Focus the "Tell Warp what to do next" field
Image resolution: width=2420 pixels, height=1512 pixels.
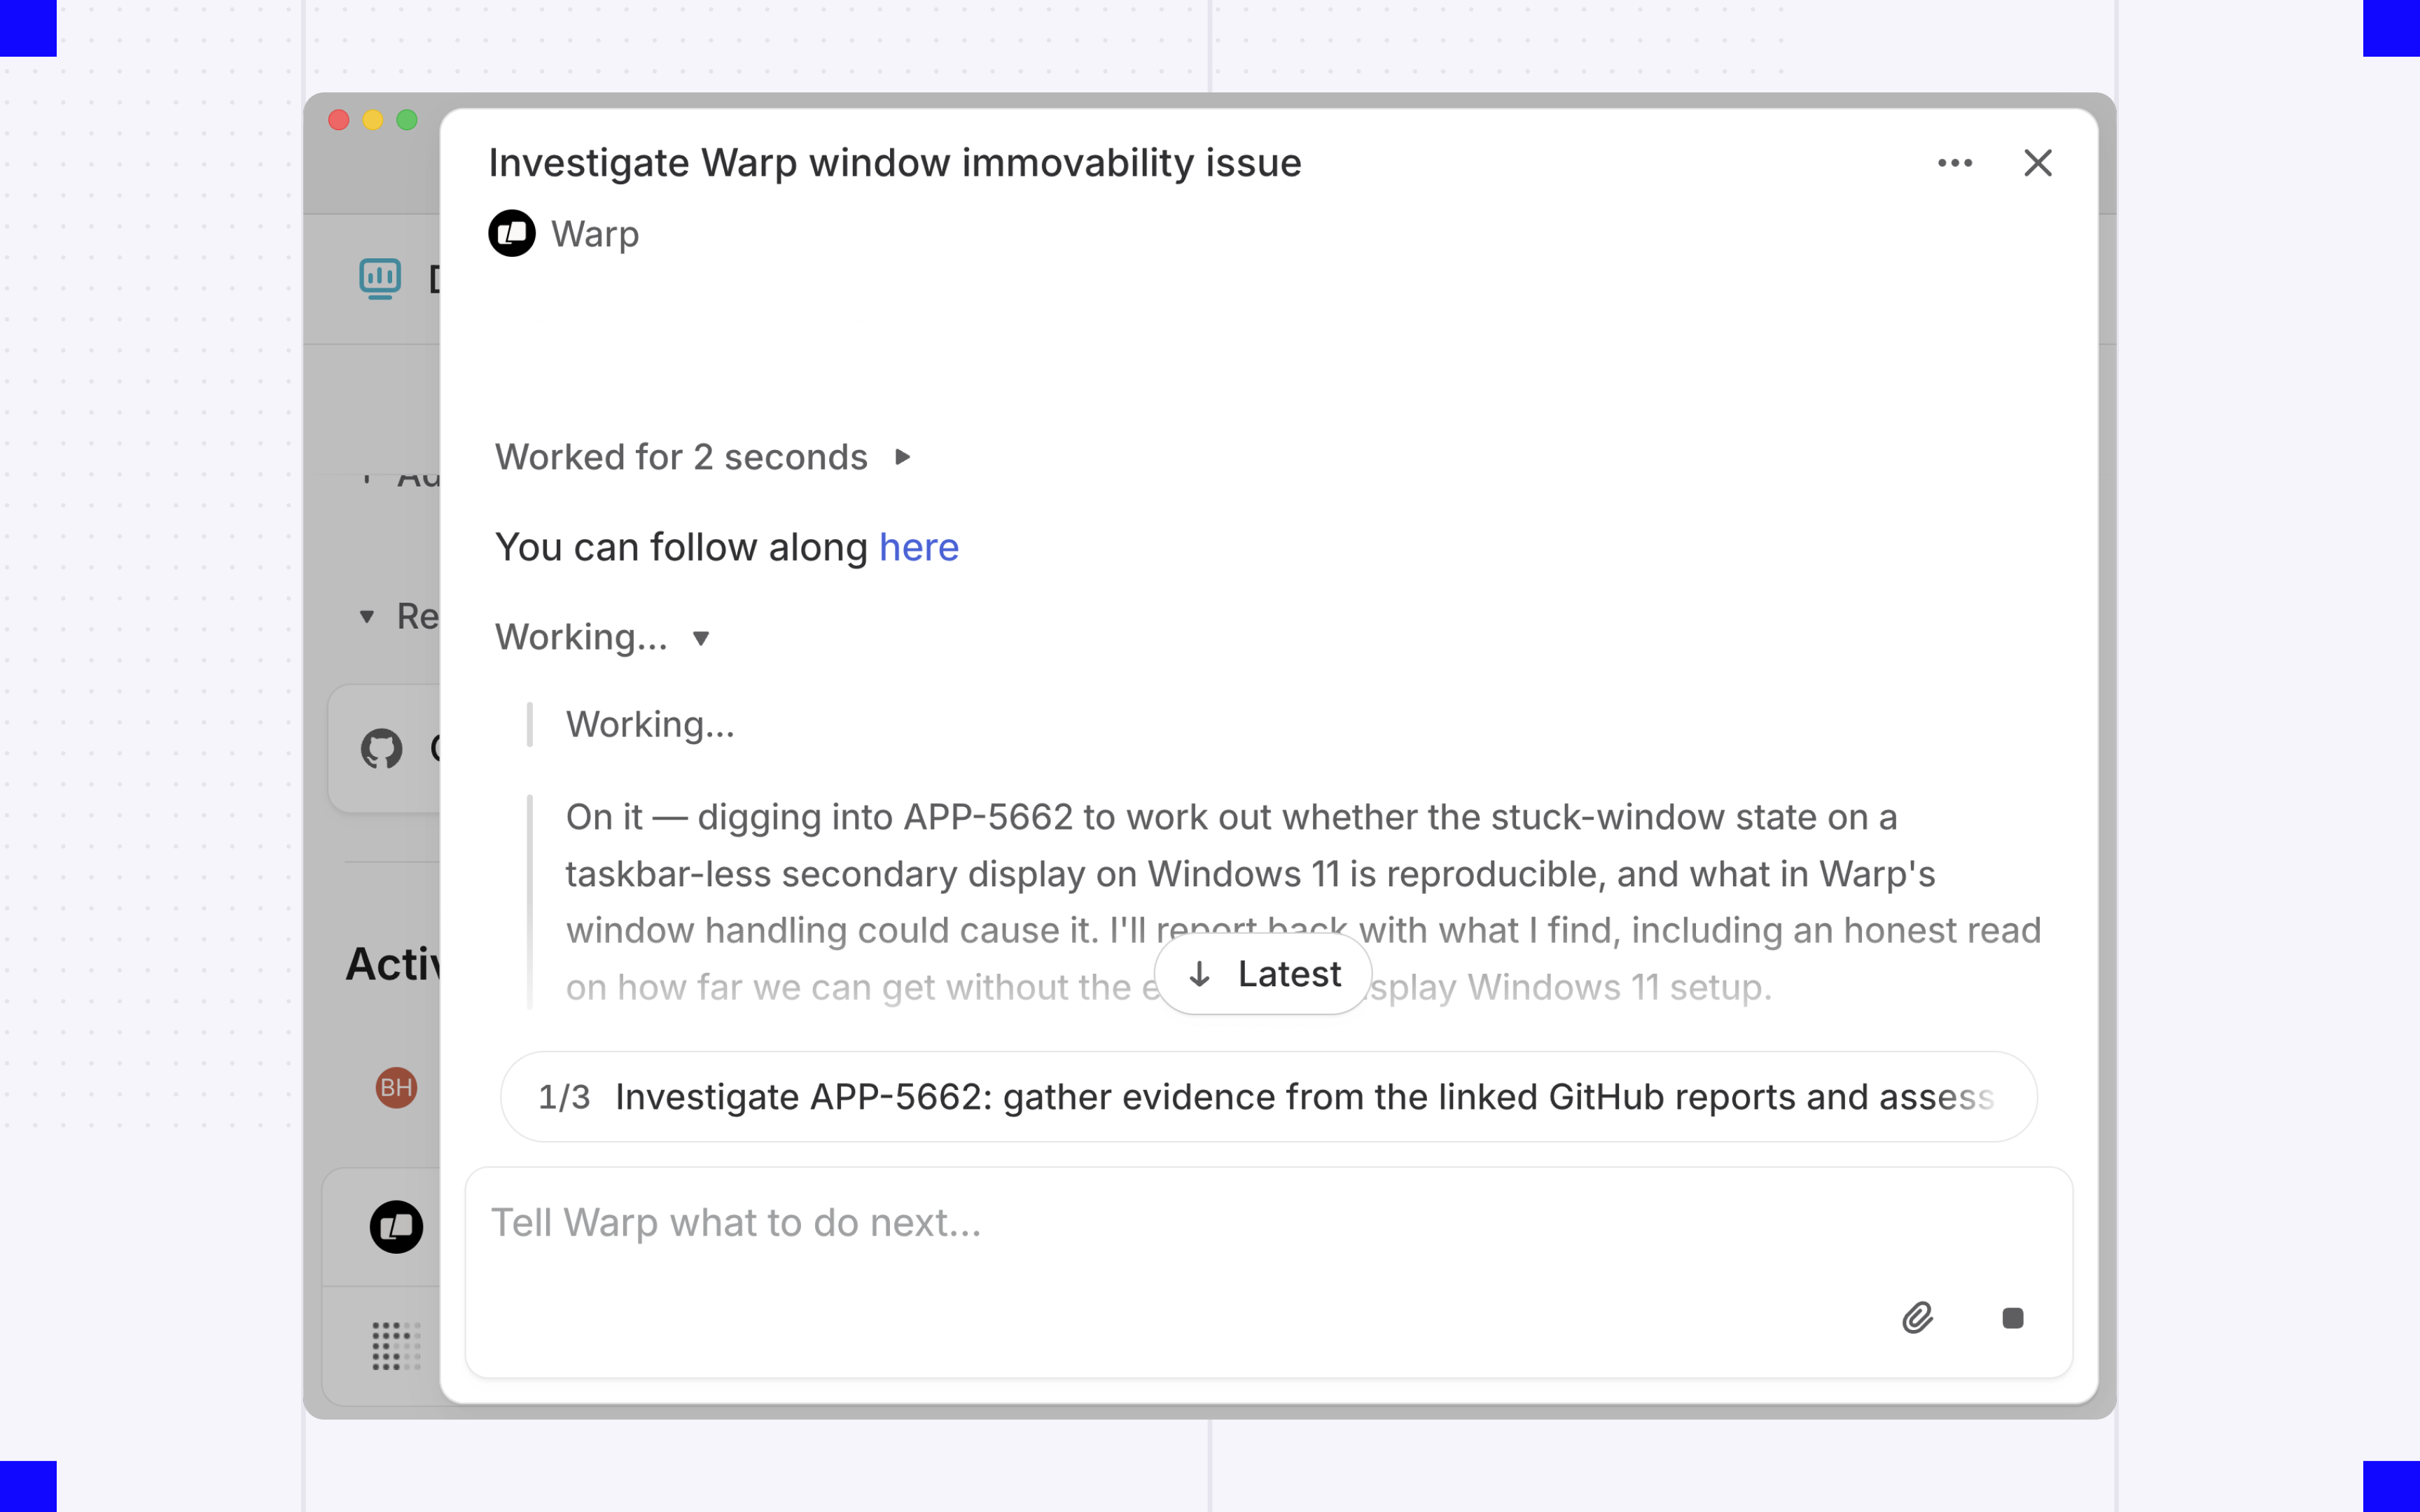pos(1268,1272)
